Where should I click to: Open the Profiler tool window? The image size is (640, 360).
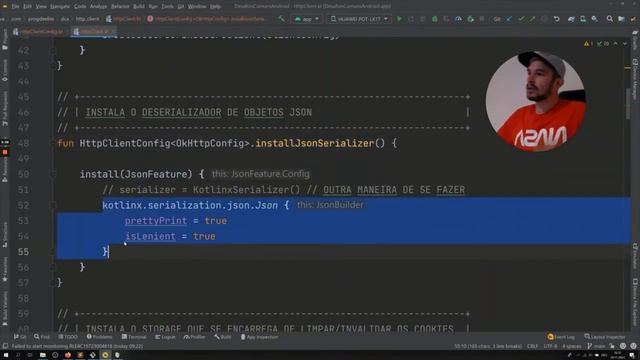[194, 337]
